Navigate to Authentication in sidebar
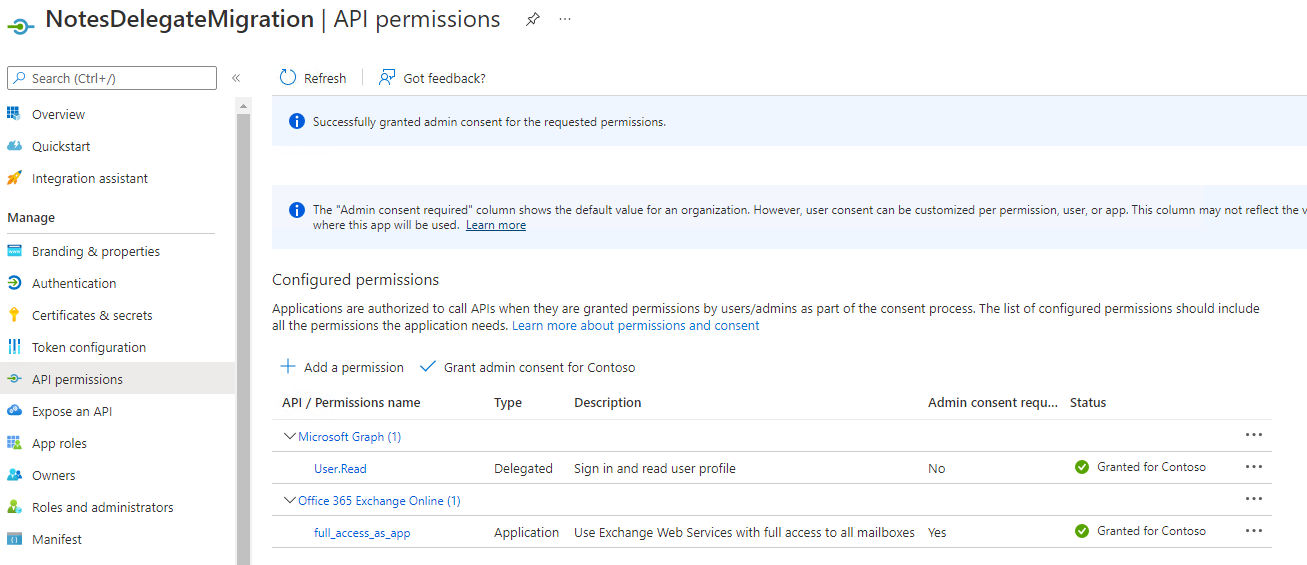This screenshot has height=565, width=1307. point(74,283)
